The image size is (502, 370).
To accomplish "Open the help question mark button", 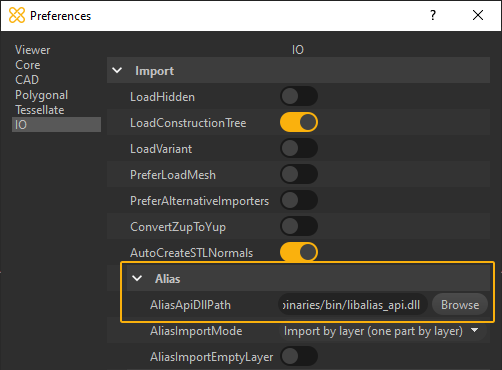I will tap(433, 15).
